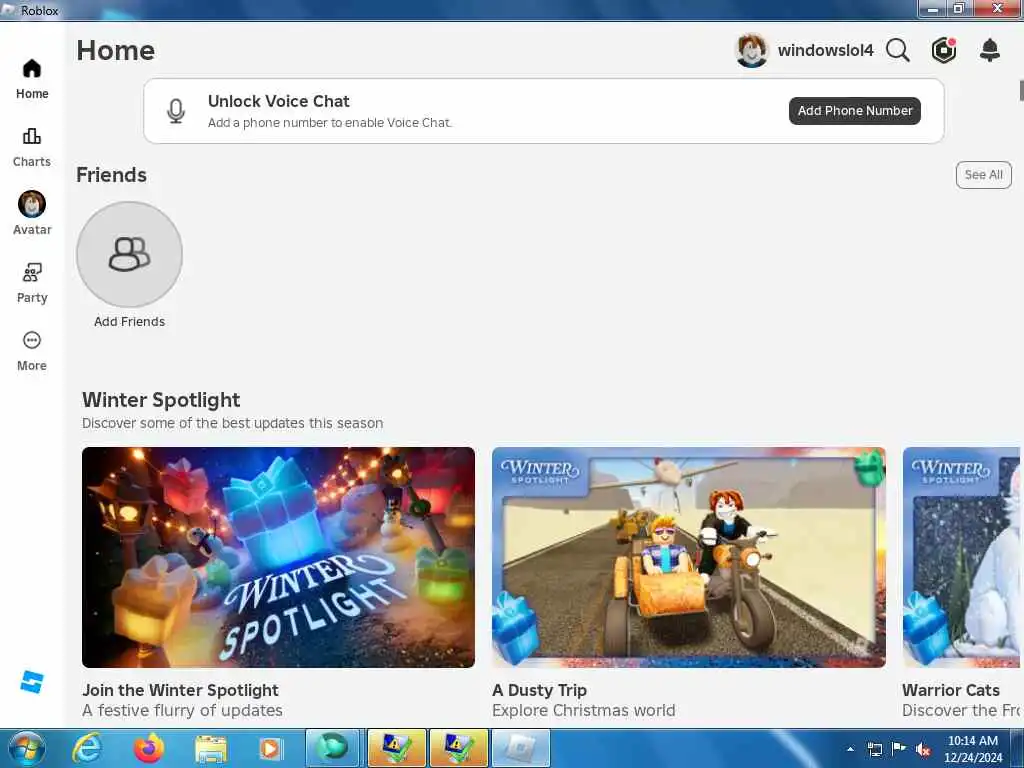Screen dimensions: 1024x768
Task: Click the Unlock Voice Chat heading
Action: click(279, 101)
